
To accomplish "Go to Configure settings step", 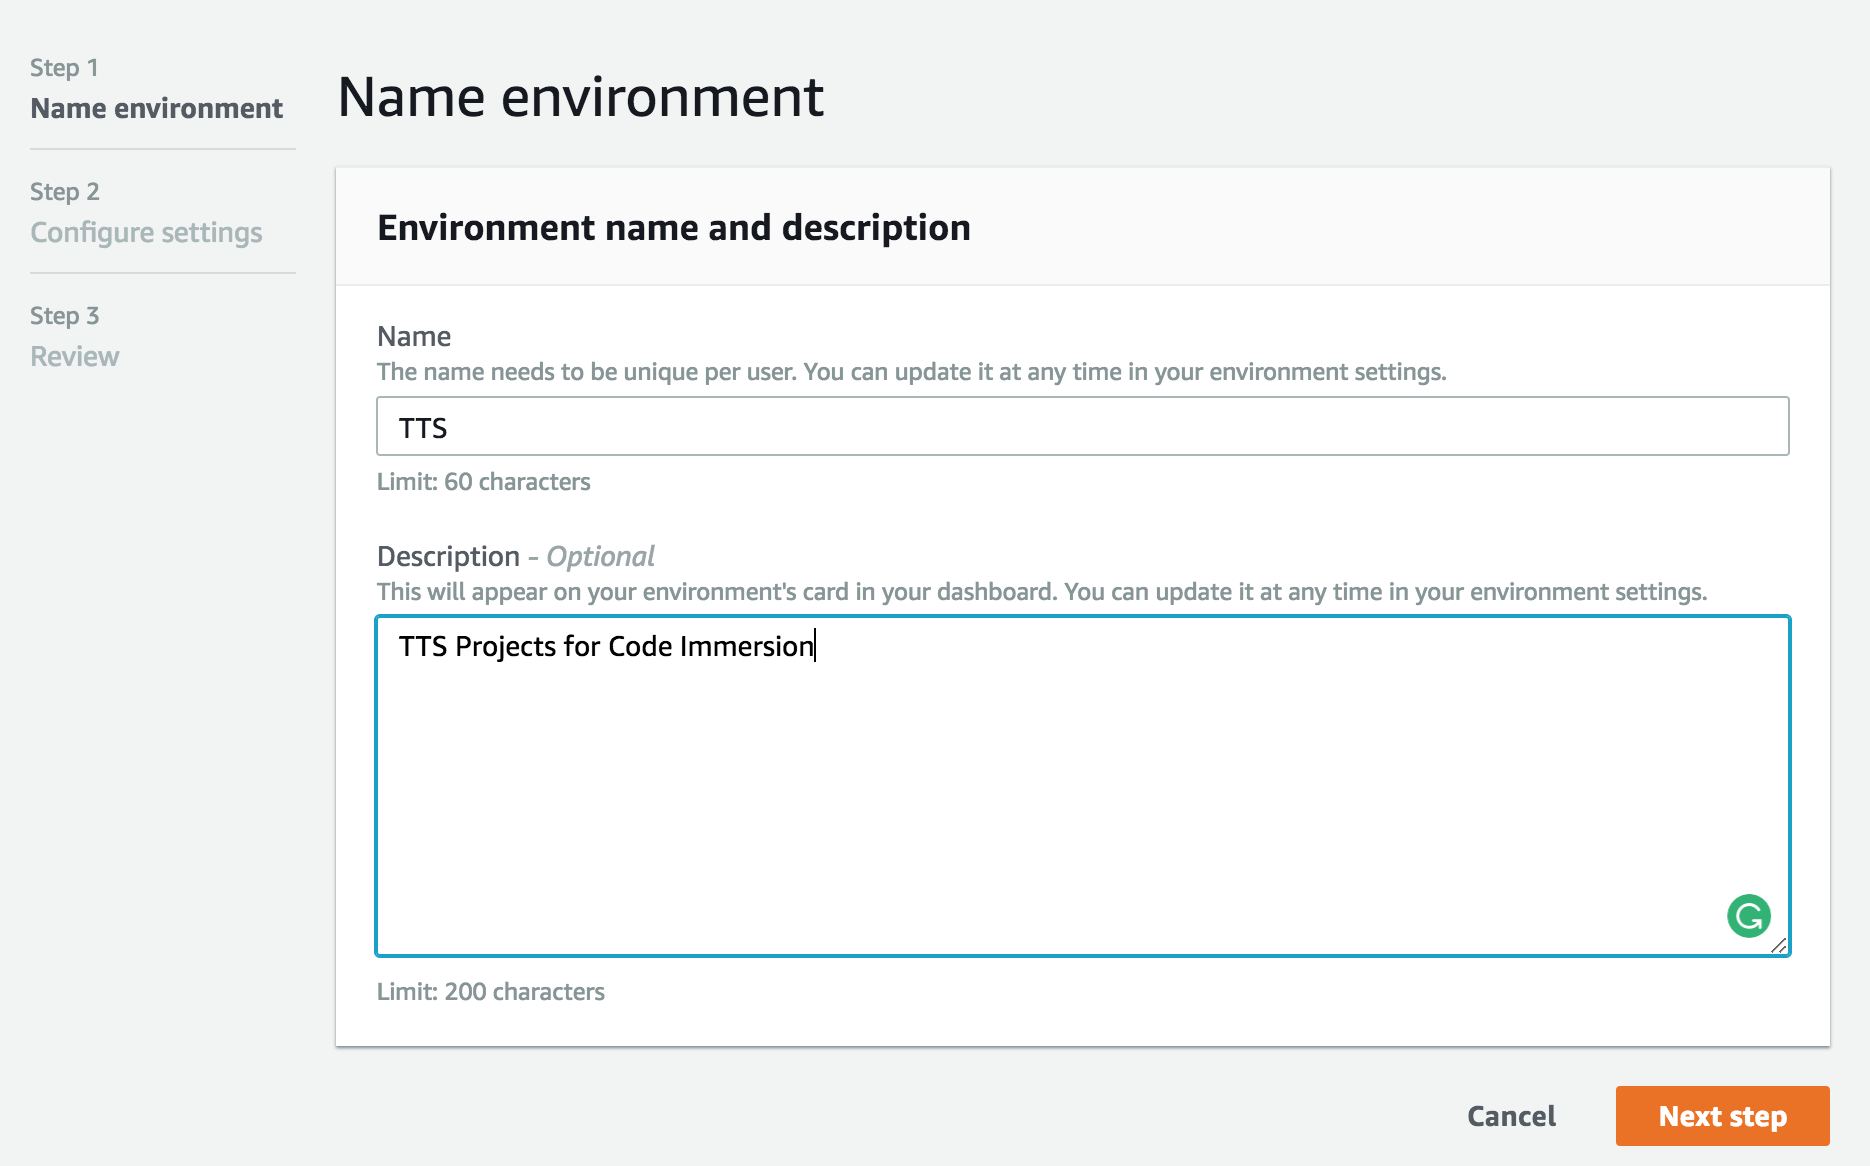I will tap(146, 232).
